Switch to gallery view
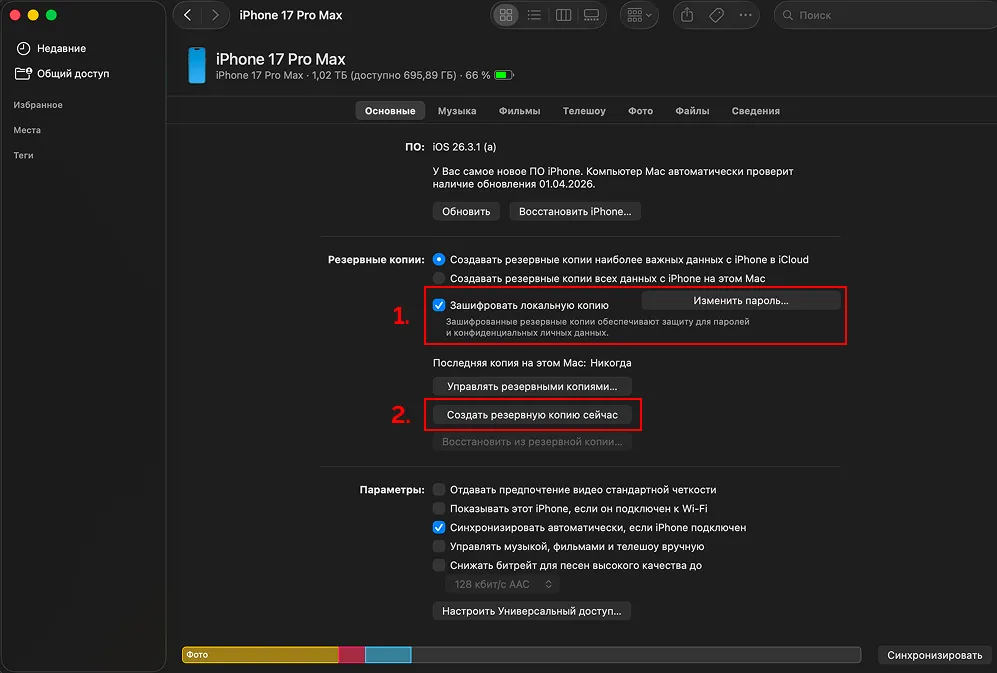 tap(591, 15)
